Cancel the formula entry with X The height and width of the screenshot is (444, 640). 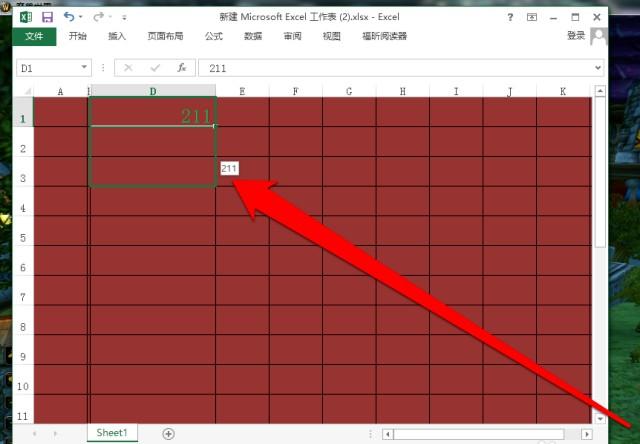[x=128, y=68]
